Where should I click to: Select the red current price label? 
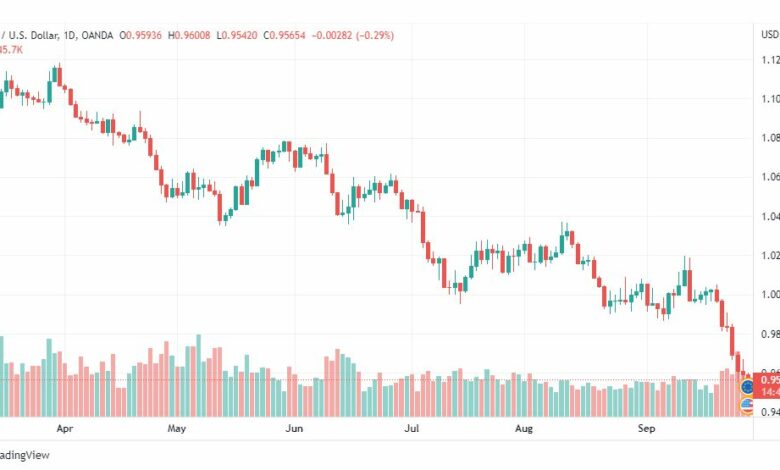767,385
